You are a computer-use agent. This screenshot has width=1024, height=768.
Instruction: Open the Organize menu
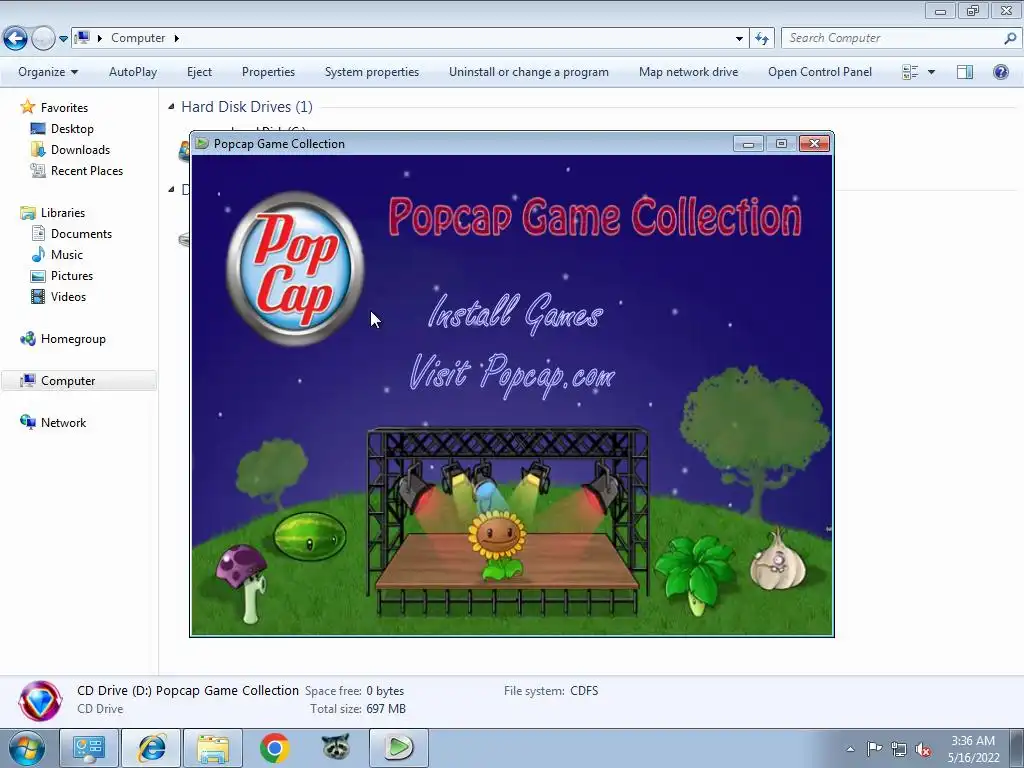tap(48, 72)
